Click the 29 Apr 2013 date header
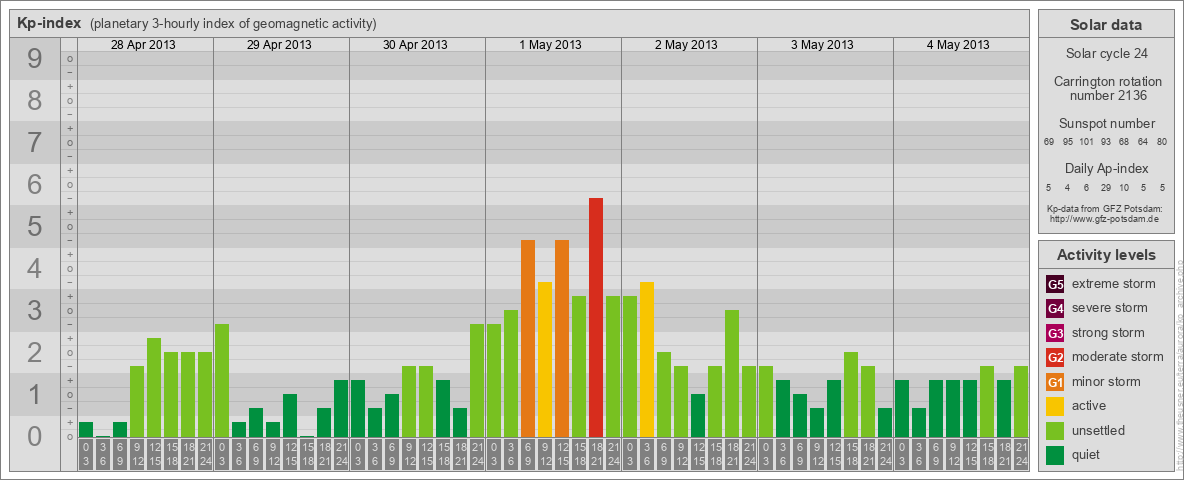This screenshot has width=1184, height=480. pos(279,45)
